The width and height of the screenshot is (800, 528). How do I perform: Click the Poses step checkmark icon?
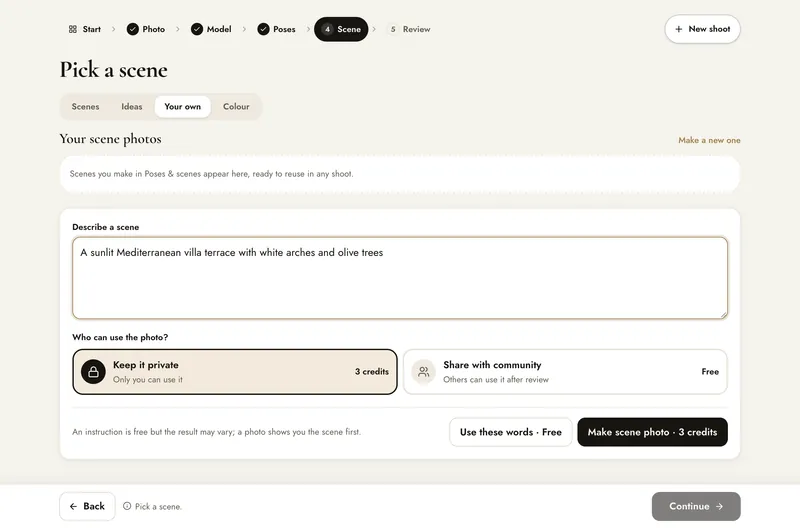263,29
